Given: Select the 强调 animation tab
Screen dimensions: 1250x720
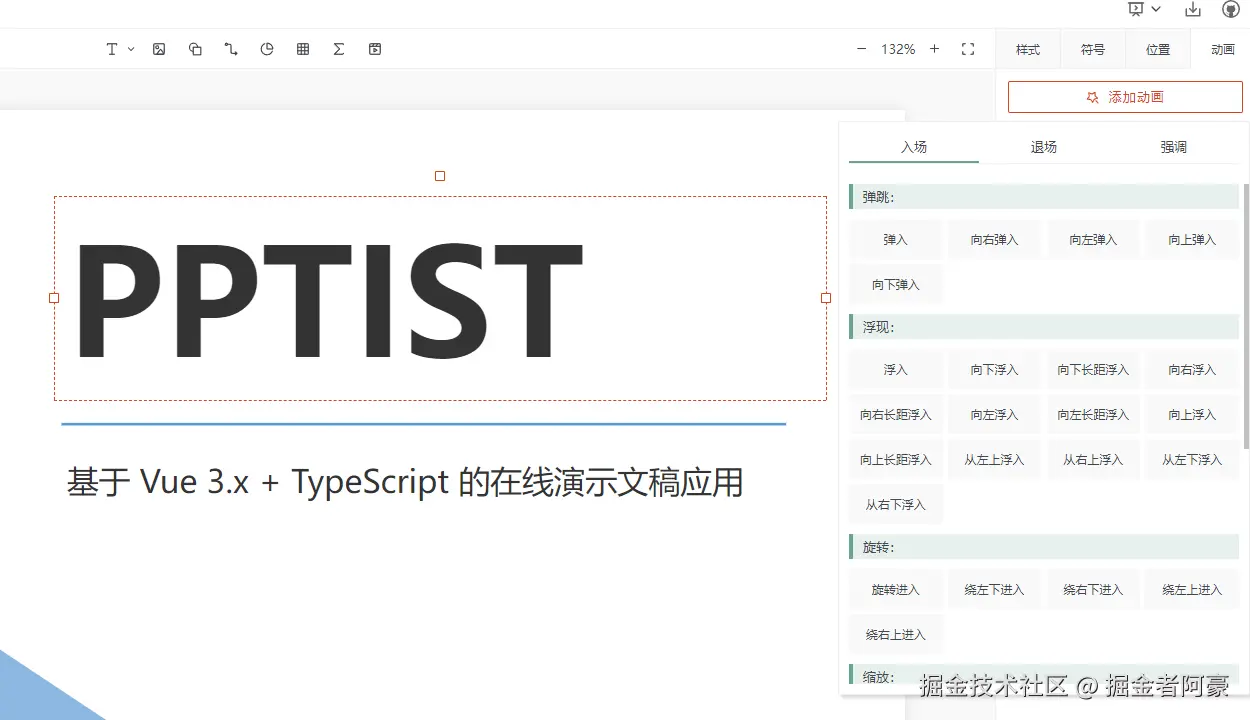Looking at the screenshot, I should click(x=1174, y=147).
